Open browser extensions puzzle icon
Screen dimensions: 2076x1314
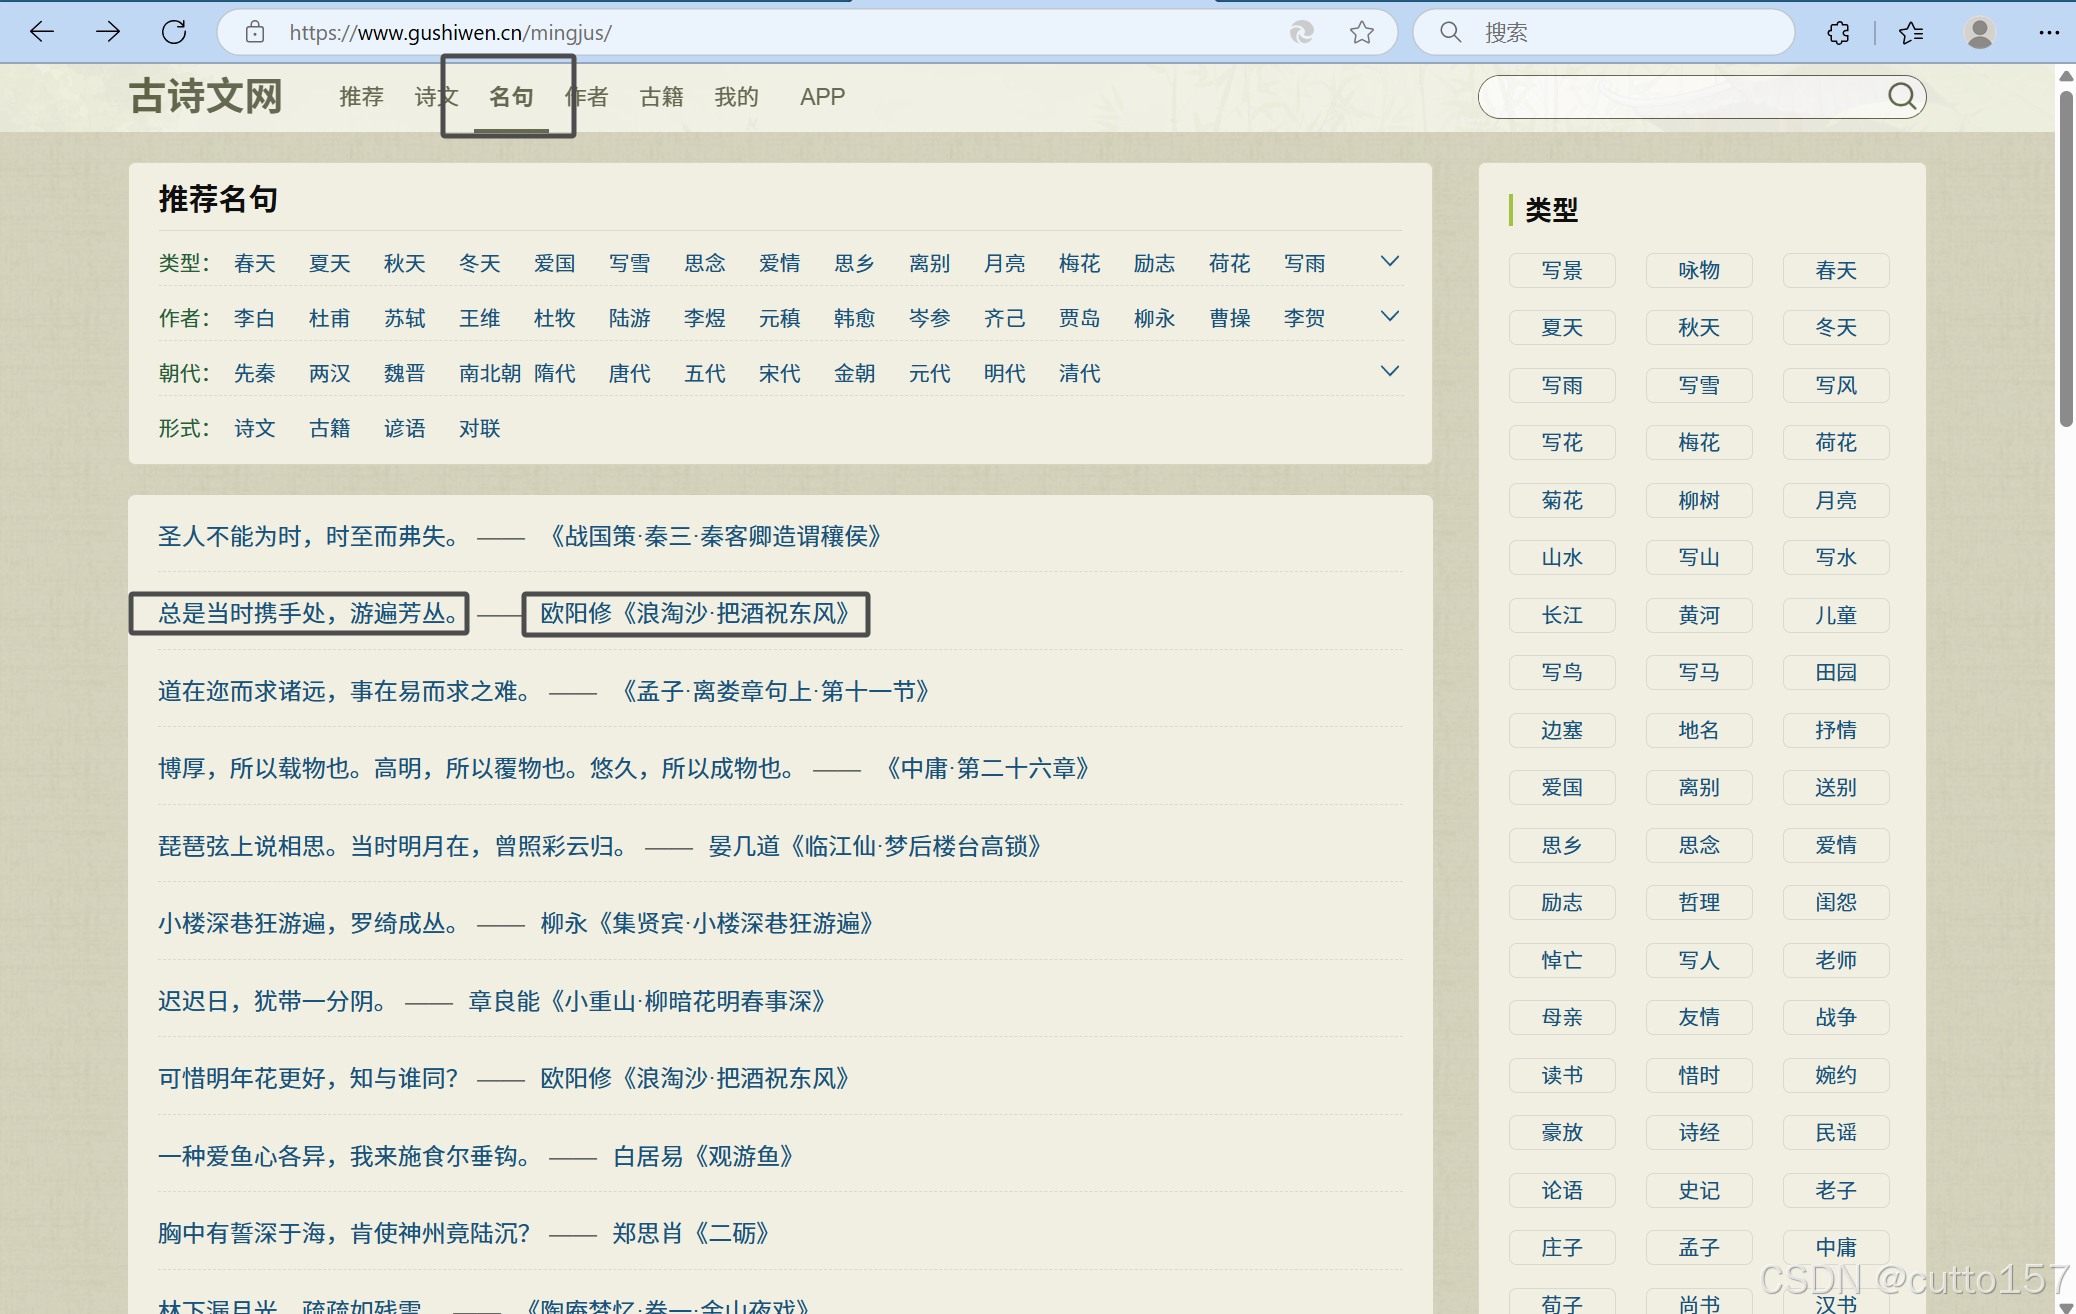1838,32
